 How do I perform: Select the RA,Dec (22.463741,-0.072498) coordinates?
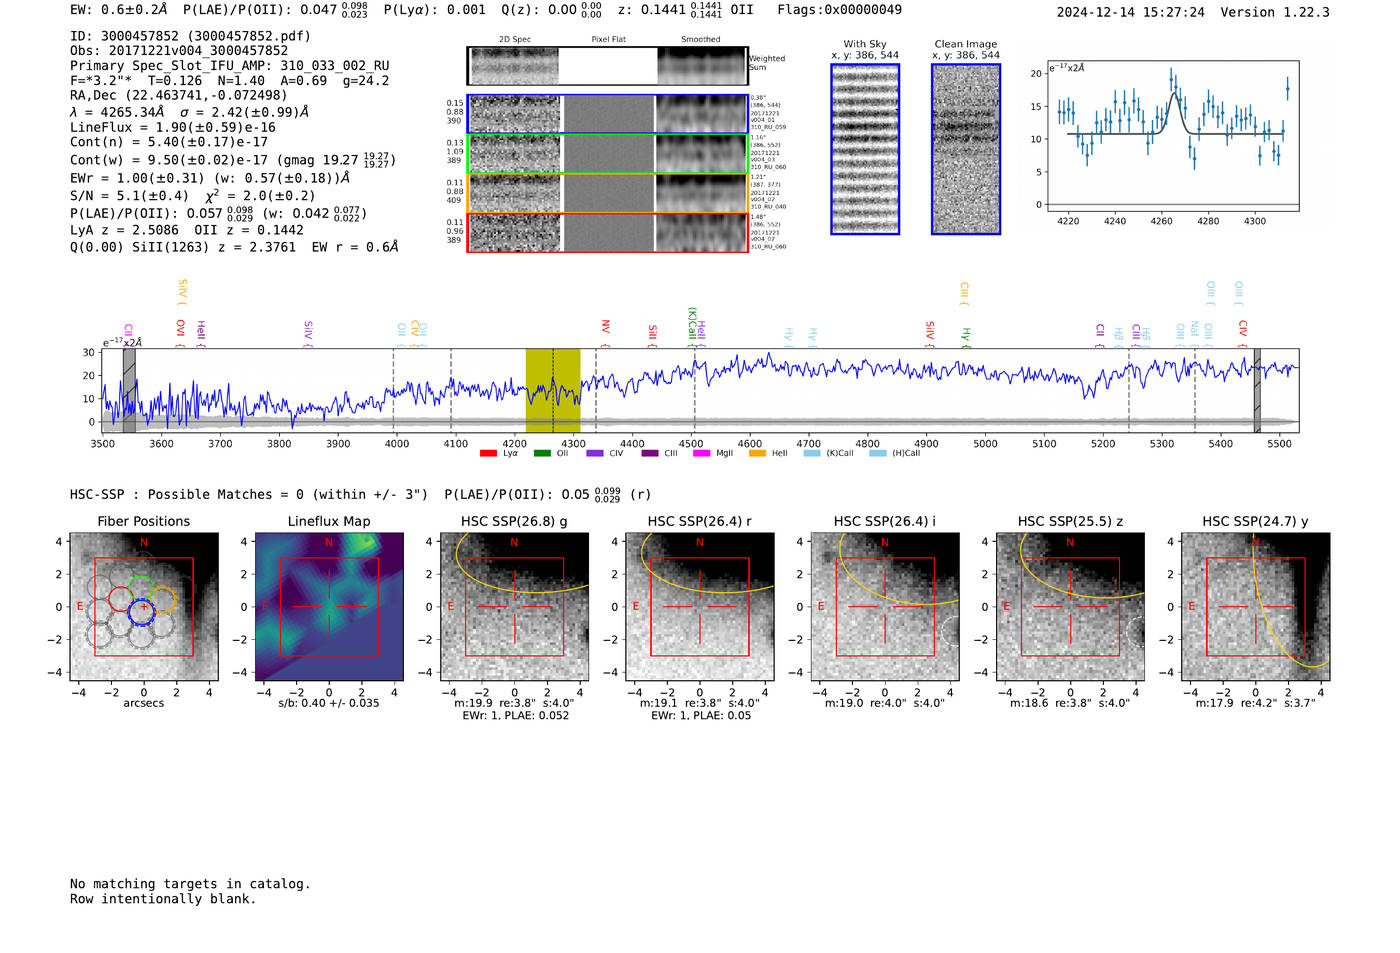[178, 96]
